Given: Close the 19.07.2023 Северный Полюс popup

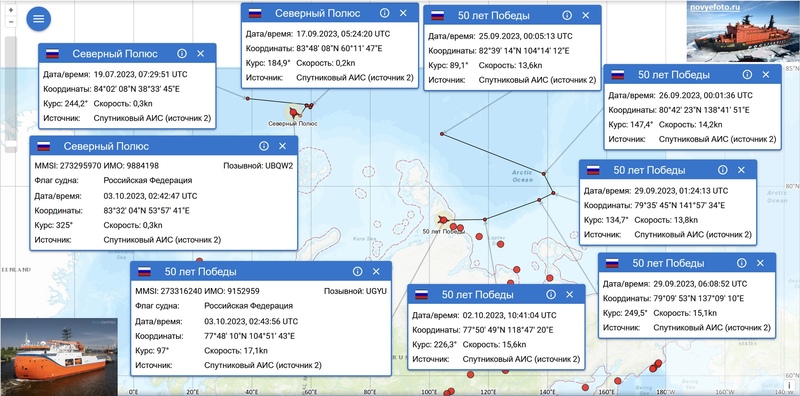Looking at the screenshot, I should point(201,54).
